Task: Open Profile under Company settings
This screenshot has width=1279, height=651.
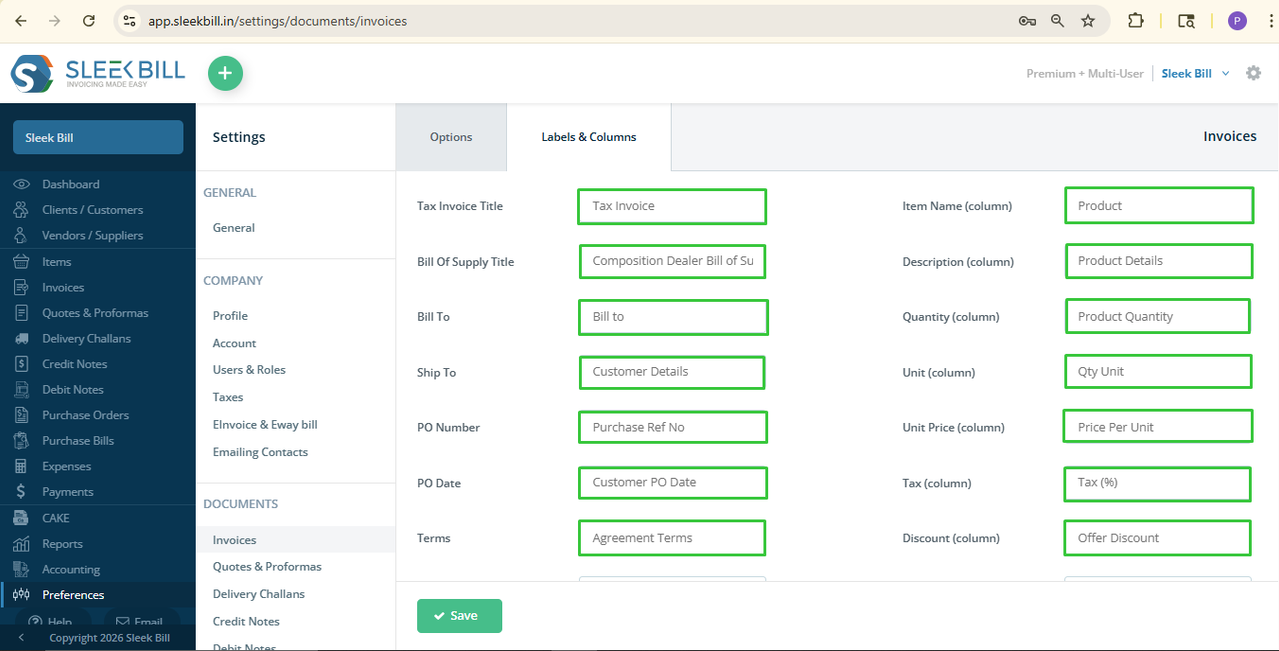Action: point(230,316)
